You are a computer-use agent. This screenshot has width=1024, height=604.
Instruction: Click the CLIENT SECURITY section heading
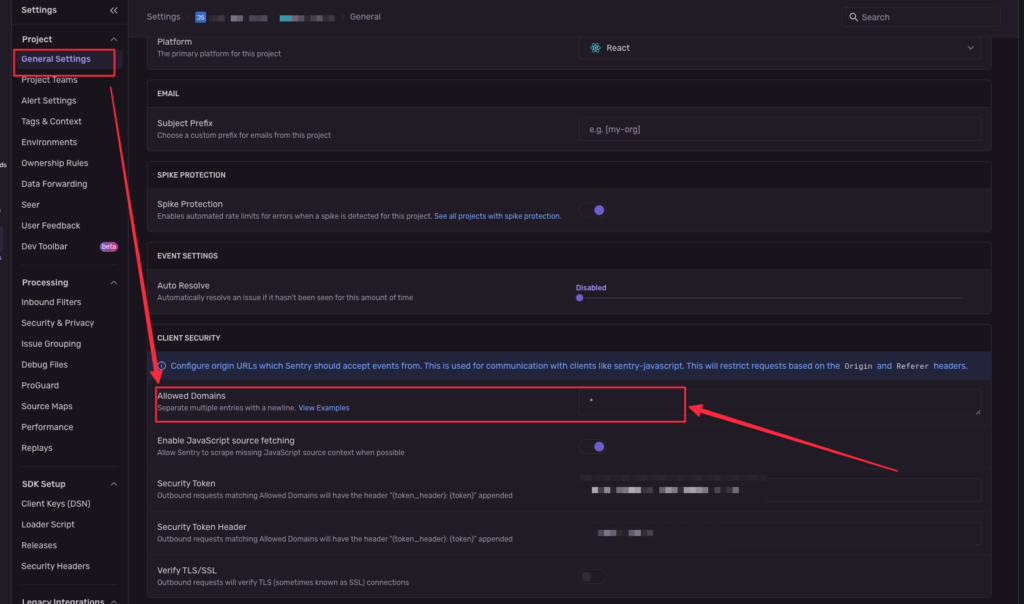click(189, 338)
